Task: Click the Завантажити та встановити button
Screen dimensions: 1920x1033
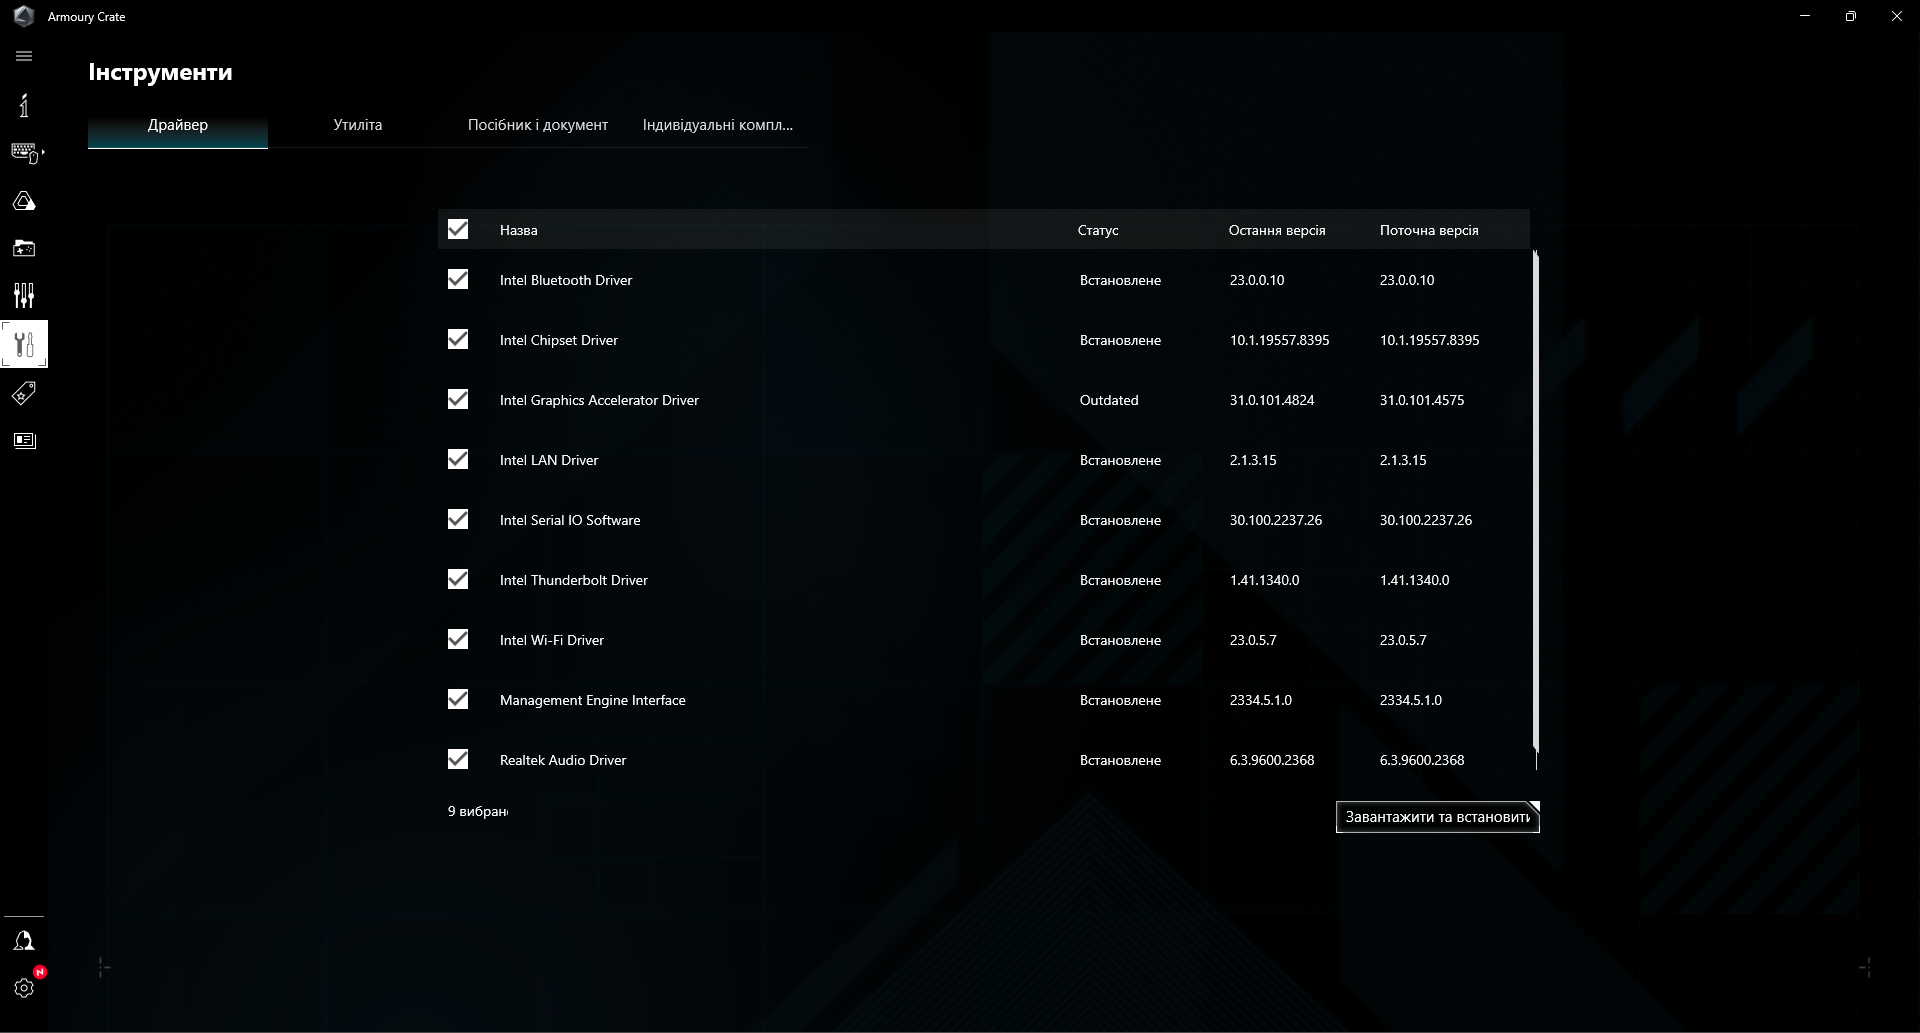Action: click(1437, 817)
